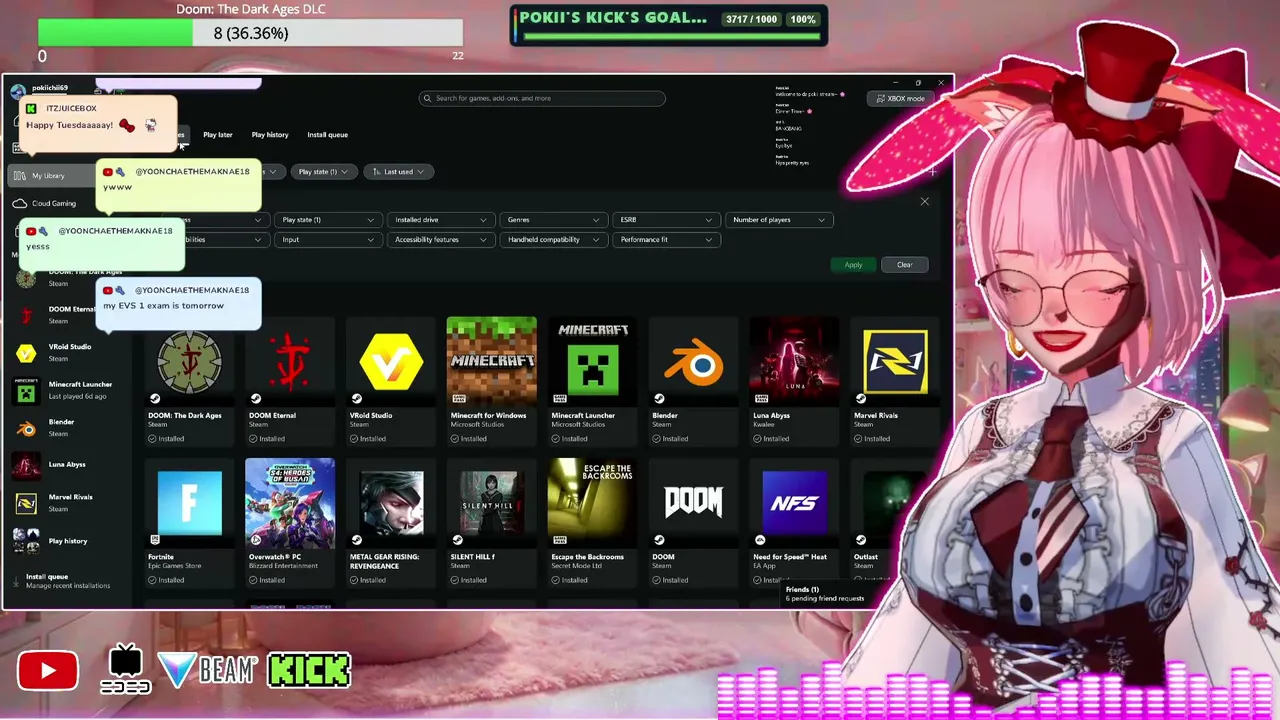Click the Minecraft Launcher text in sidebar
The height and width of the screenshot is (720, 1280).
click(x=80, y=384)
